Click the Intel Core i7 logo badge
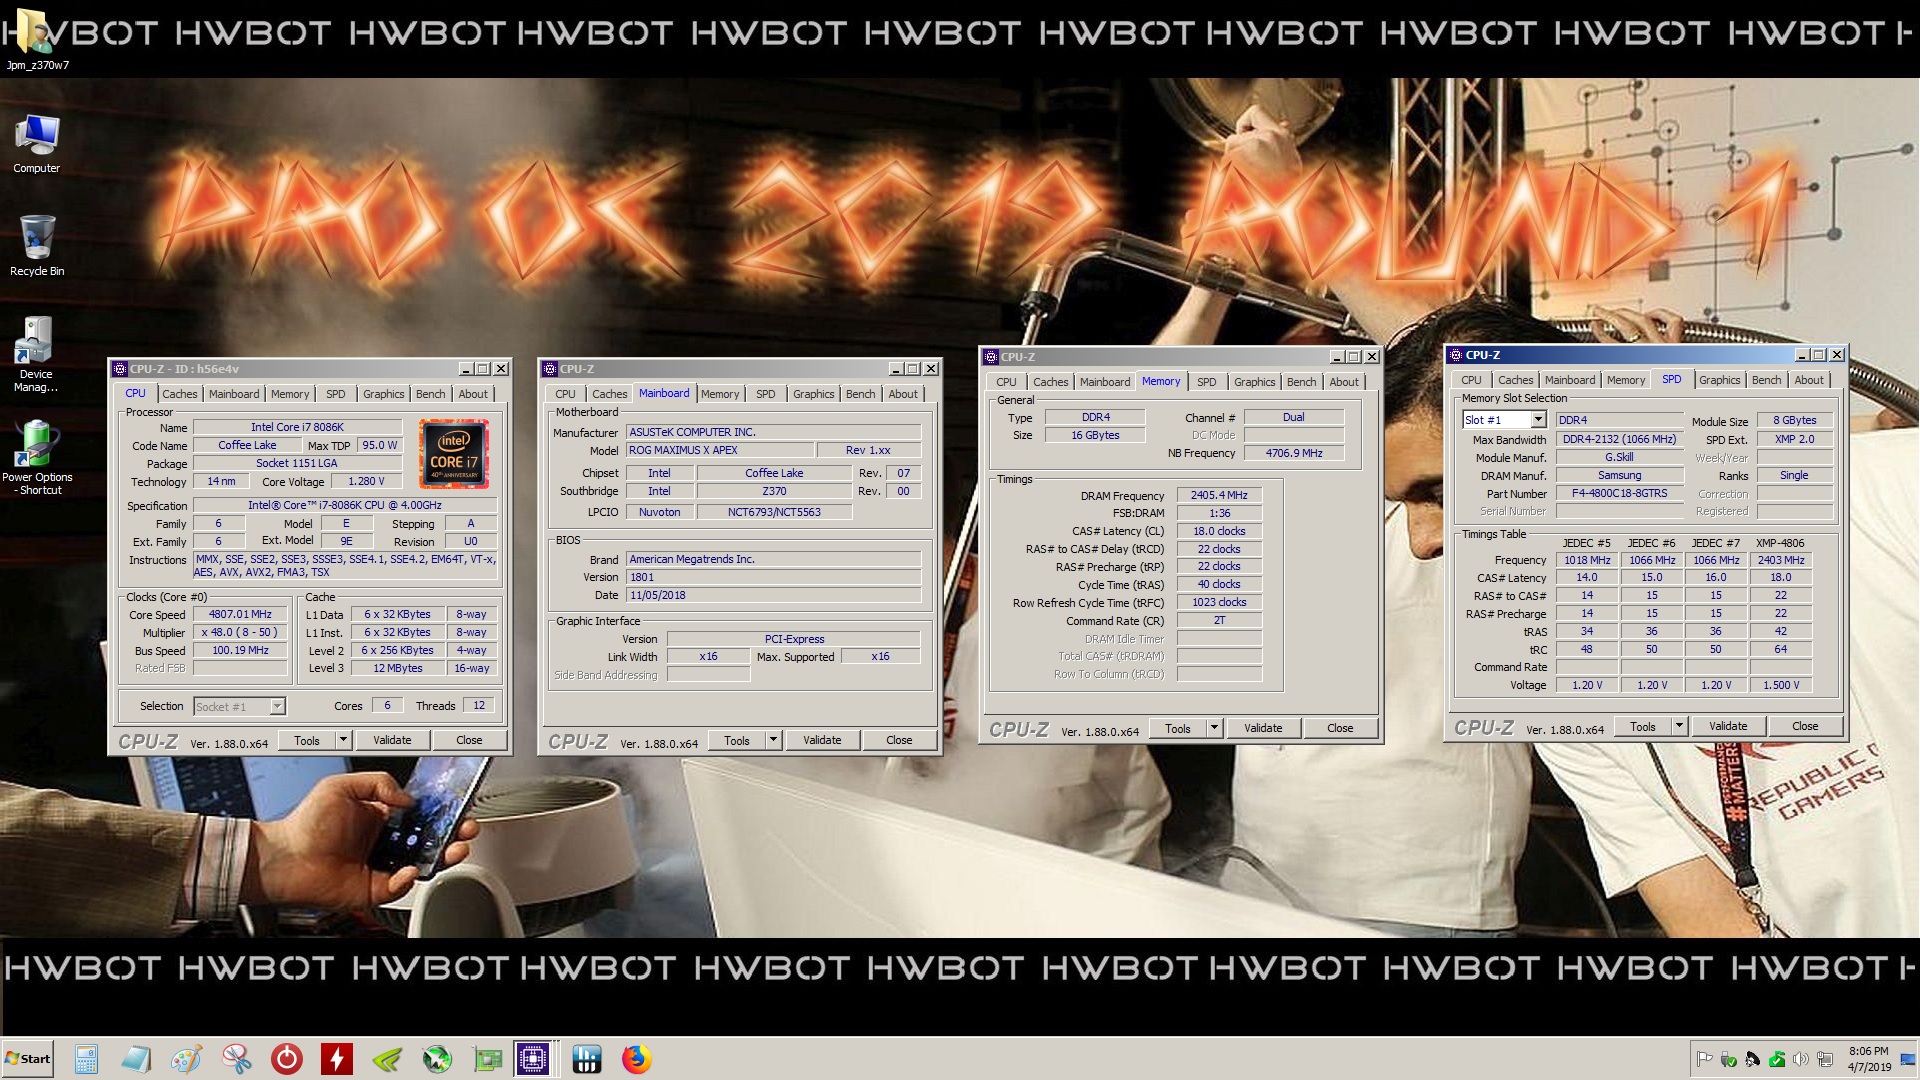 (454, 453)
